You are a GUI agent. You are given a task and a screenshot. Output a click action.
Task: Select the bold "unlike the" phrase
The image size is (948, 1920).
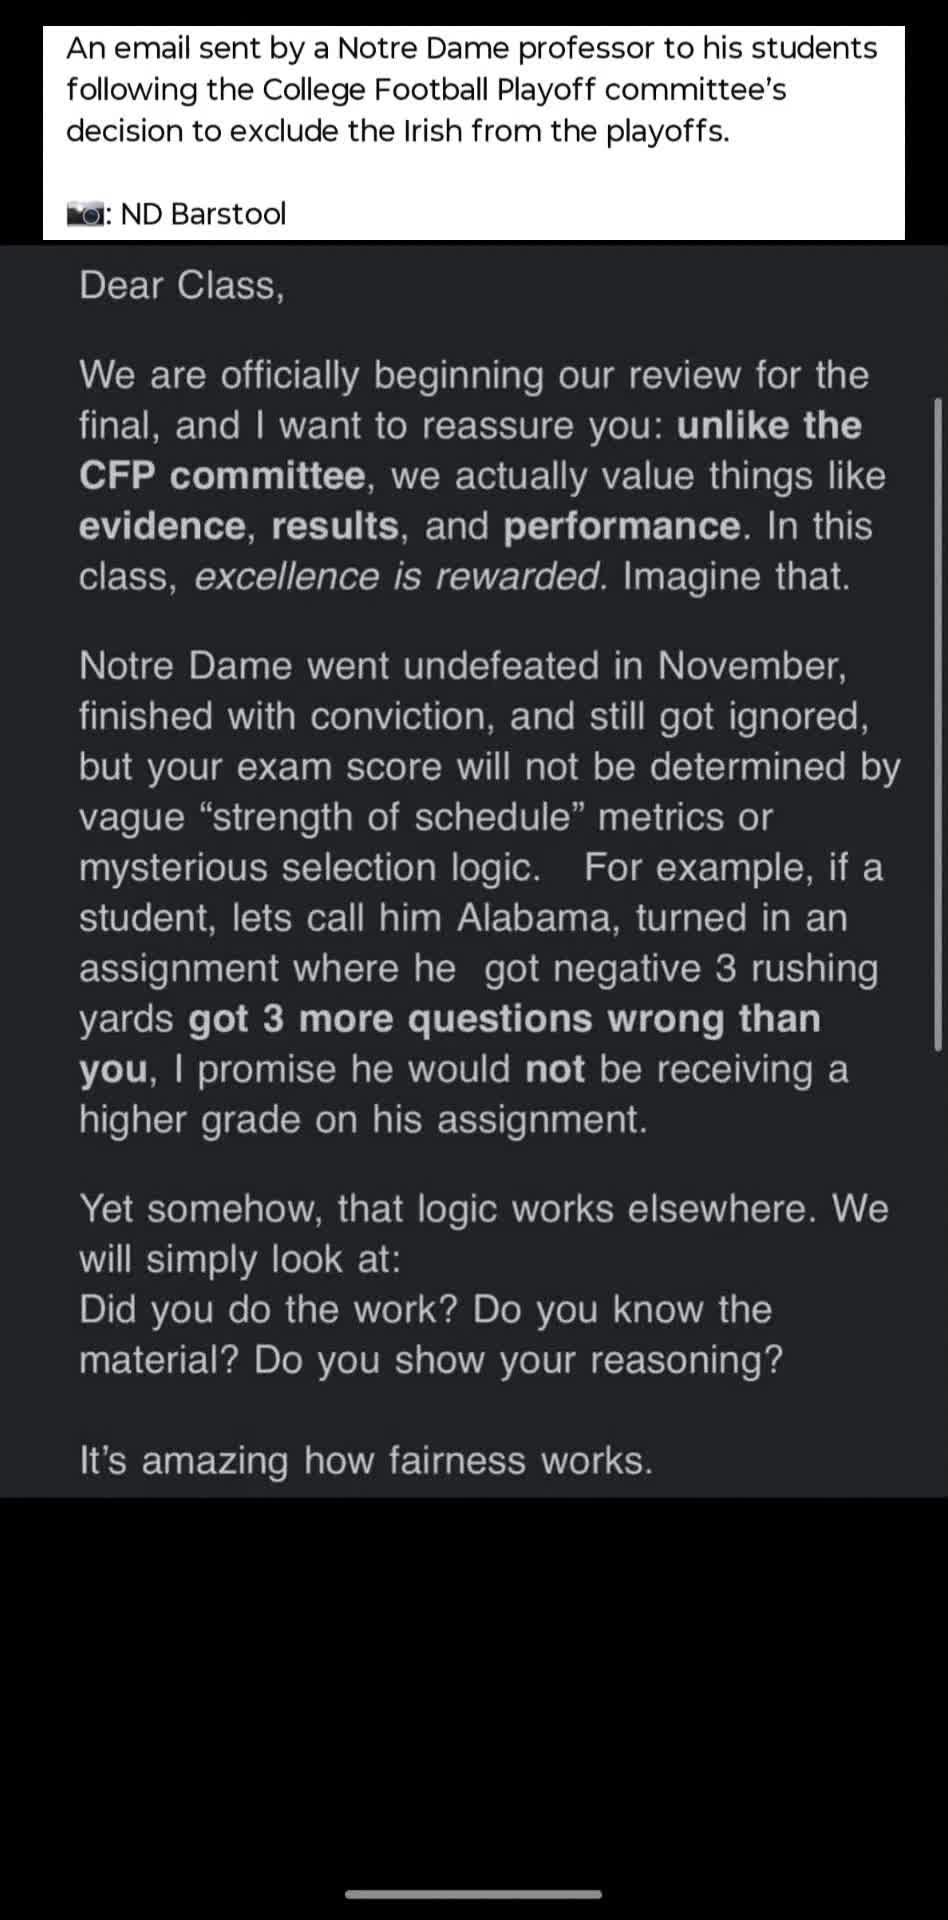(x=769, y=425)
